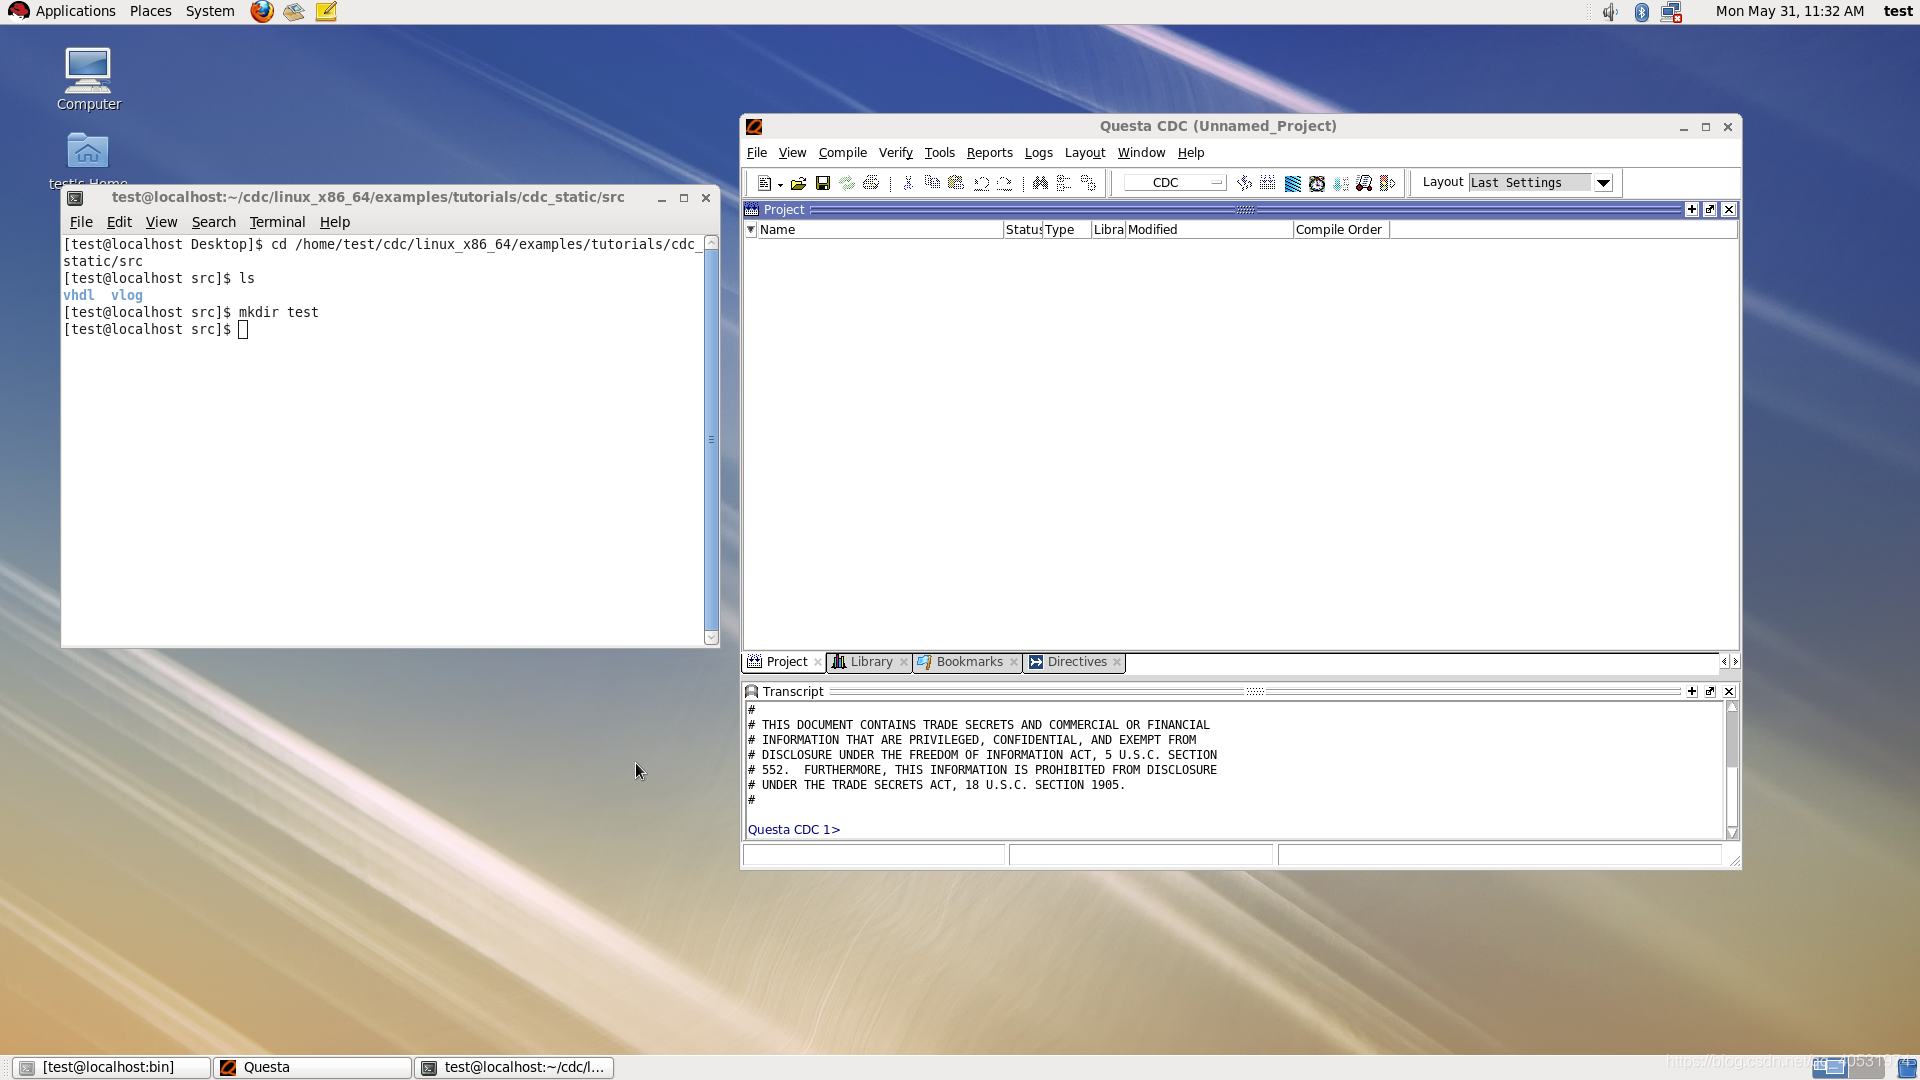Screen dimensions: 1920x1080
Task: Click the Transcript vertical scrollbar
Action: click(x=1732, y=770)
